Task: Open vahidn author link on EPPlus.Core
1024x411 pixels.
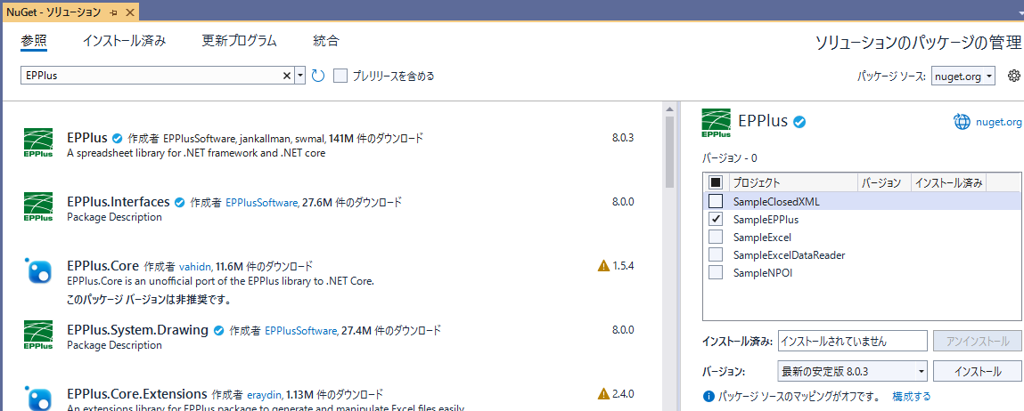Action: click(196, 267)
